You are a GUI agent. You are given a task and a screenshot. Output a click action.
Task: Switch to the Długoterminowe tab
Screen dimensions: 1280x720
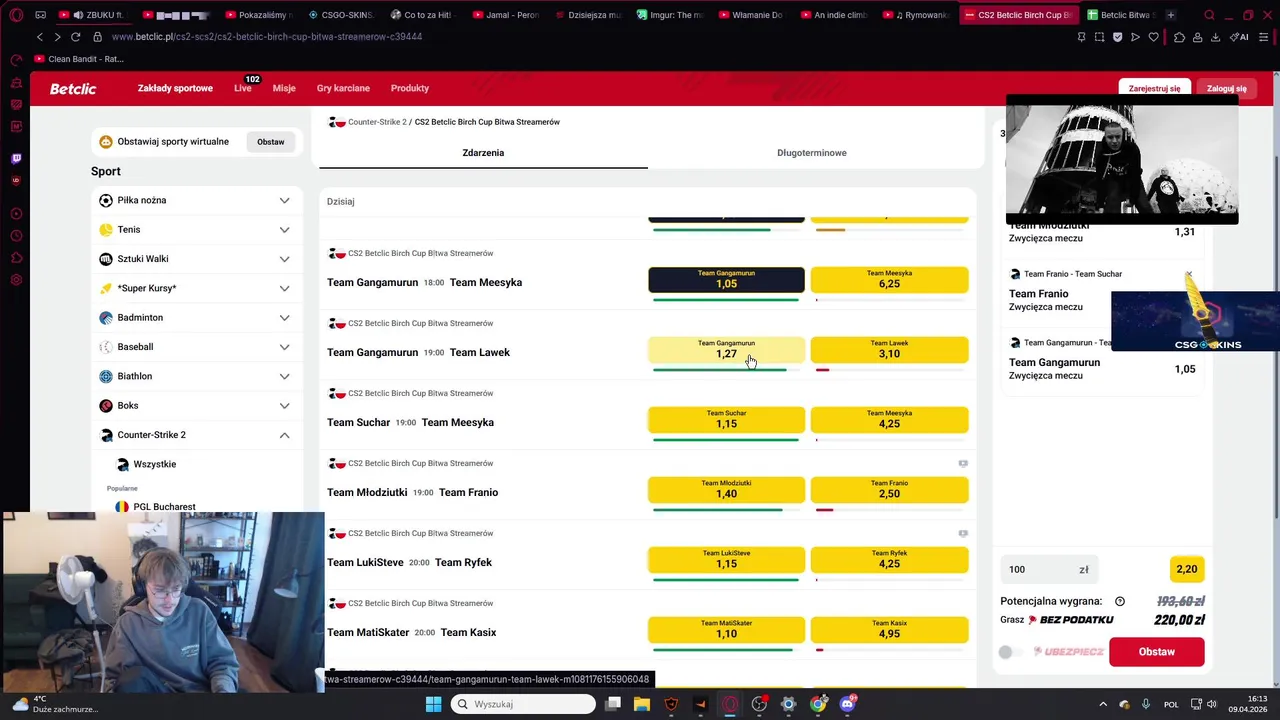point(812,153)
